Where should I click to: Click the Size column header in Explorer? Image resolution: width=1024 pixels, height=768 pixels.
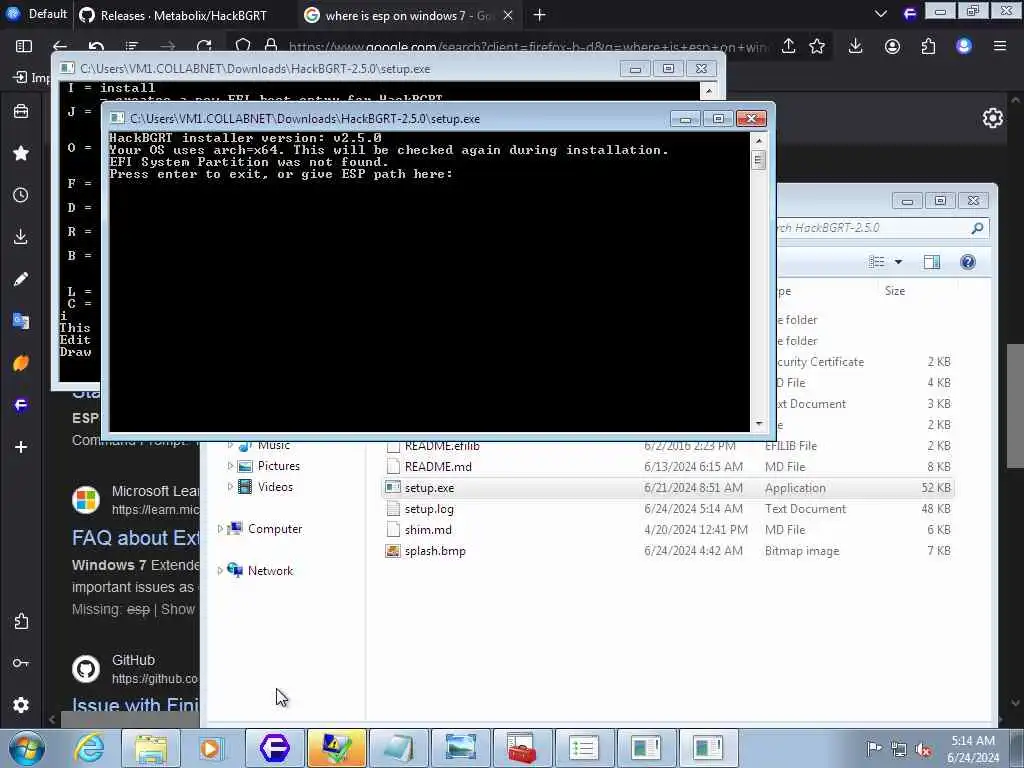coord(895,291)
